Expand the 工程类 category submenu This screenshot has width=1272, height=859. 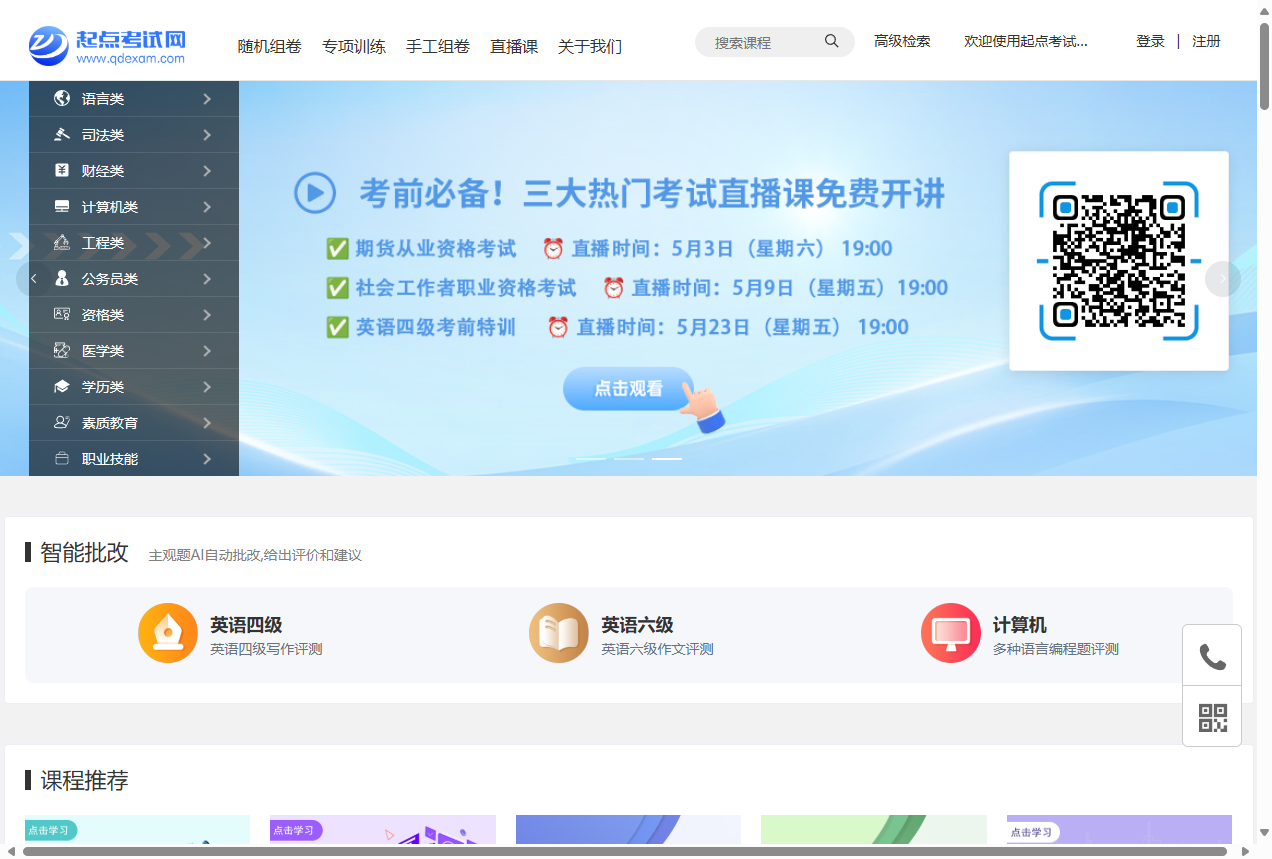click(207, 242)
